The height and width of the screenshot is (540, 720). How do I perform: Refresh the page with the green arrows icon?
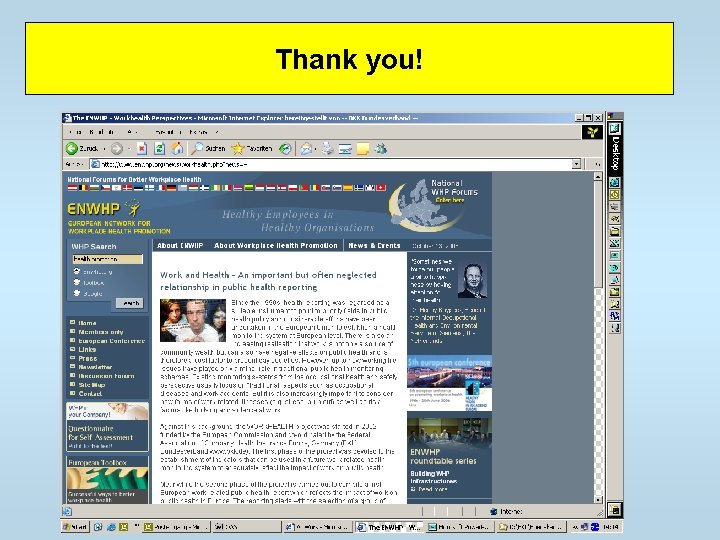point(159,148)
